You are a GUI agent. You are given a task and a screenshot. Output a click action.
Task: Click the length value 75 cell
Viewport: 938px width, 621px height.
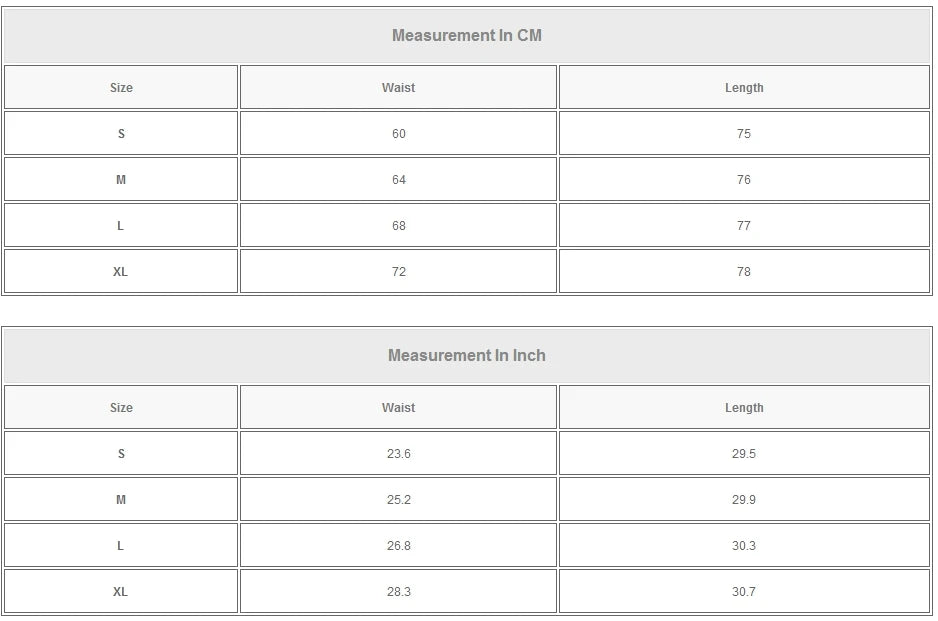[744, 134]
